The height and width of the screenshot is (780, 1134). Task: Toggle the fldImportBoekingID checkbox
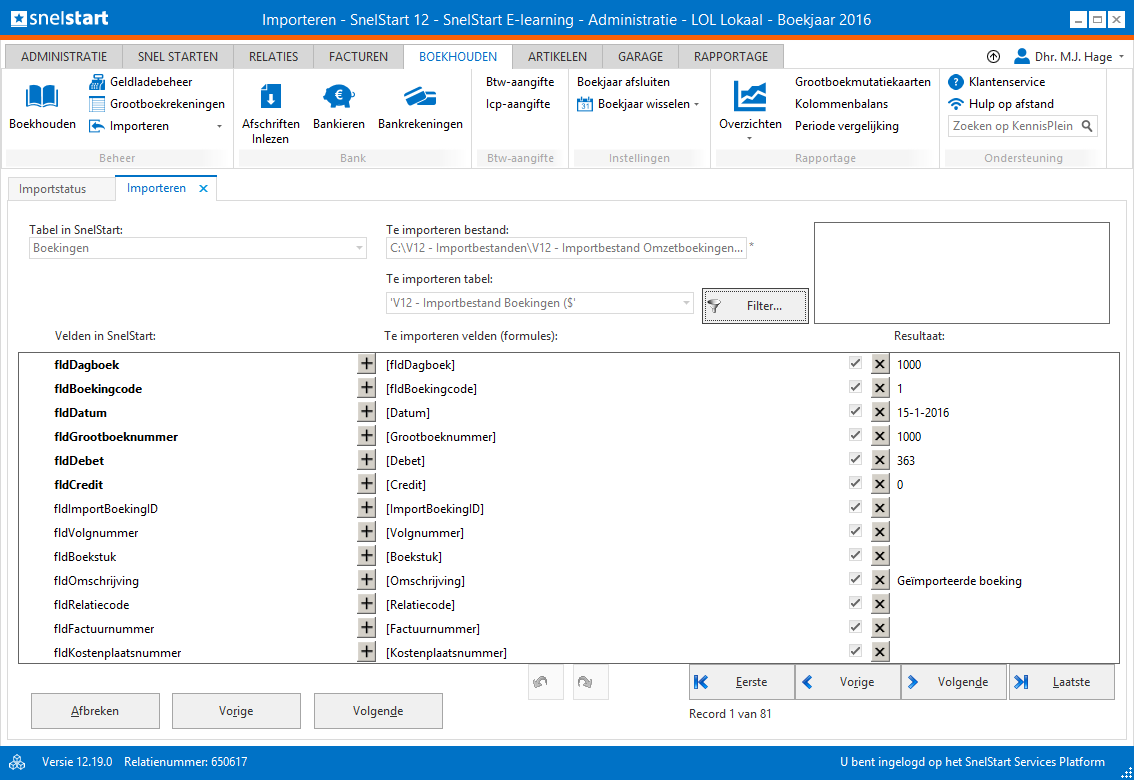pos(855,507)
